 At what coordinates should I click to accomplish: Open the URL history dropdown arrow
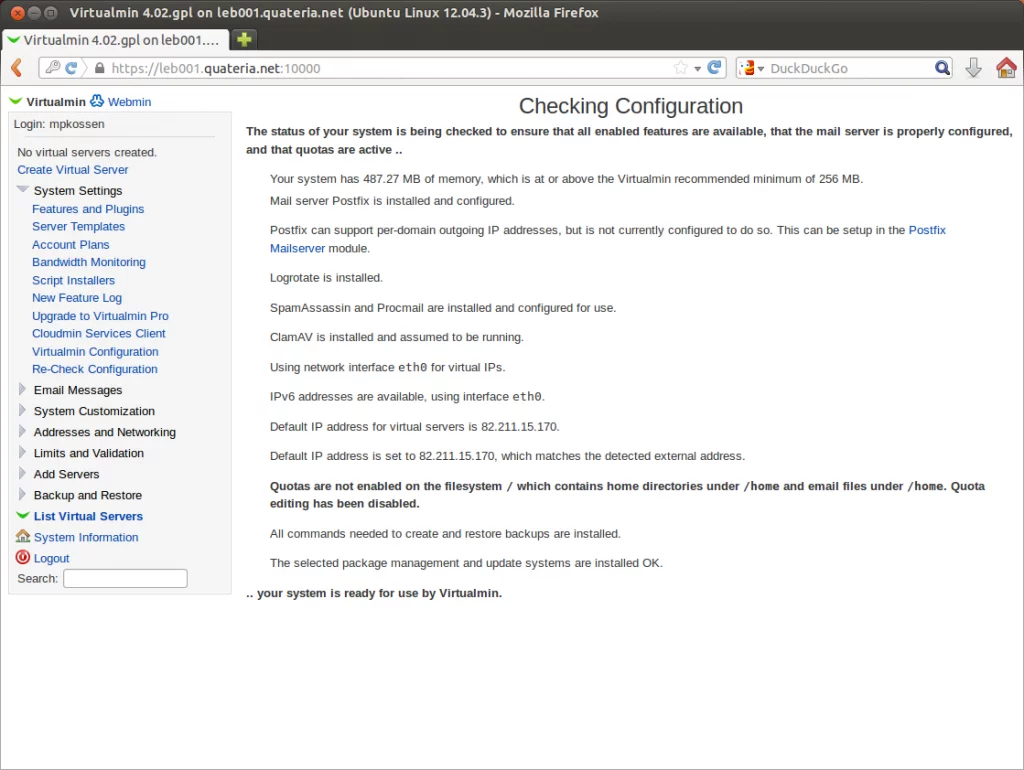click(697, 69)
